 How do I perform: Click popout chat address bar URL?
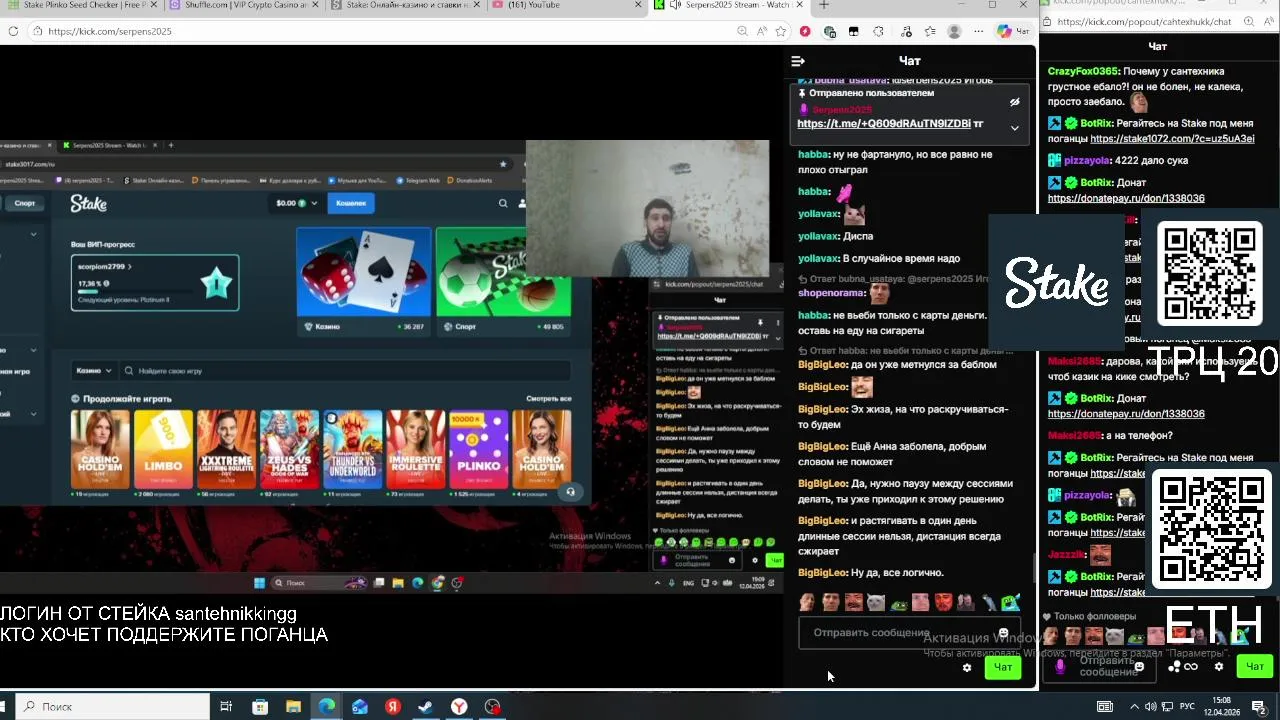click(x=1144, y=21)
